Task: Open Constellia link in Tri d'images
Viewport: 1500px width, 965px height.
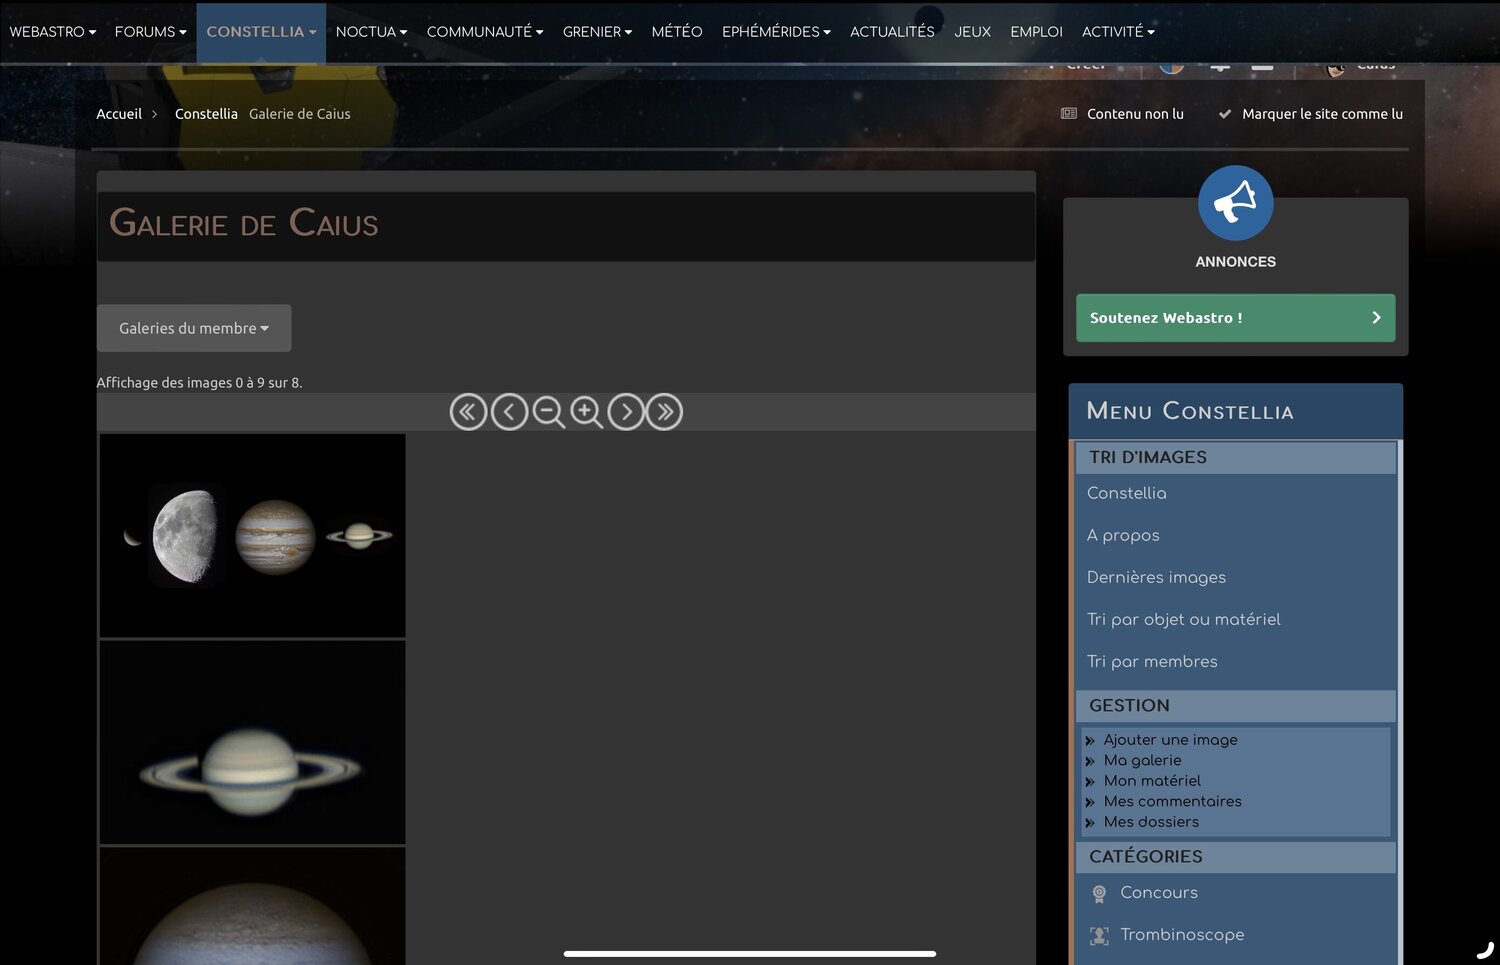Action: tap(1126, 493)
